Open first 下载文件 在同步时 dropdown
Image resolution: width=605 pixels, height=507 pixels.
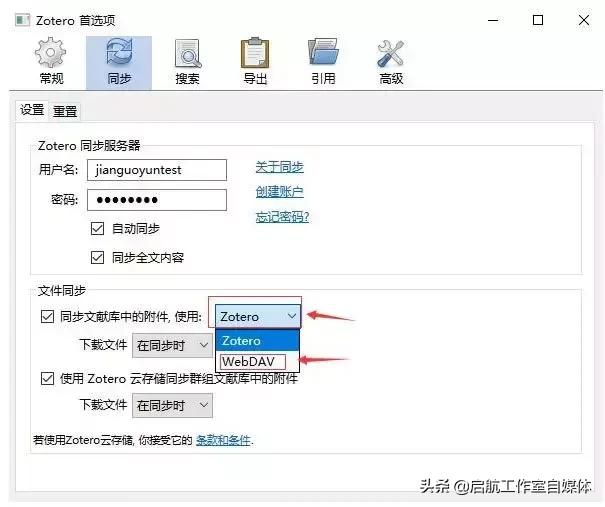click(172, 346)
